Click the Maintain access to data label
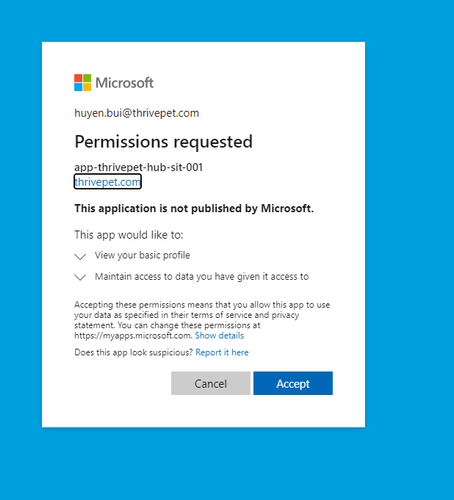Image resolution: width=454 pixels, height=500 pixels. [x=202, y=276]
